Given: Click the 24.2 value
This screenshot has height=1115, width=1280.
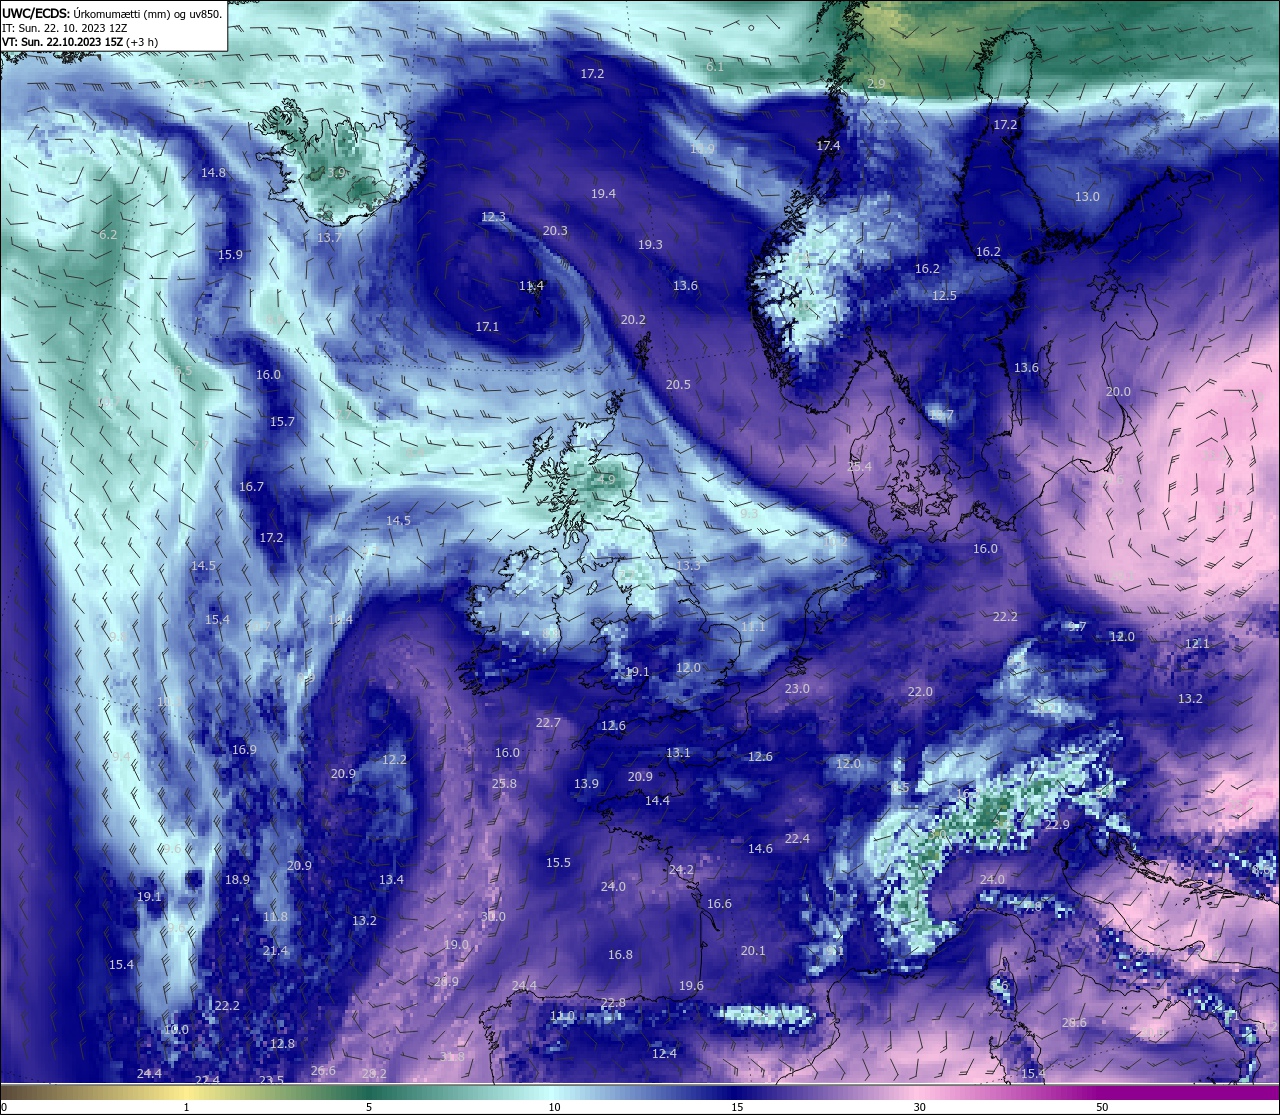Looking at the screenshot, I should pyautogui.click(x=681, y=870).
